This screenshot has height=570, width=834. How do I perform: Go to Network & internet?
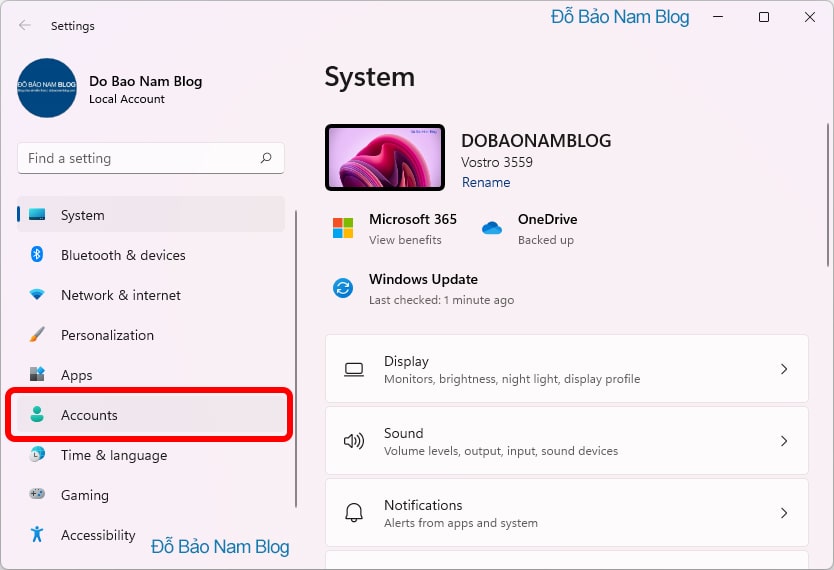(x=151, y=295)
